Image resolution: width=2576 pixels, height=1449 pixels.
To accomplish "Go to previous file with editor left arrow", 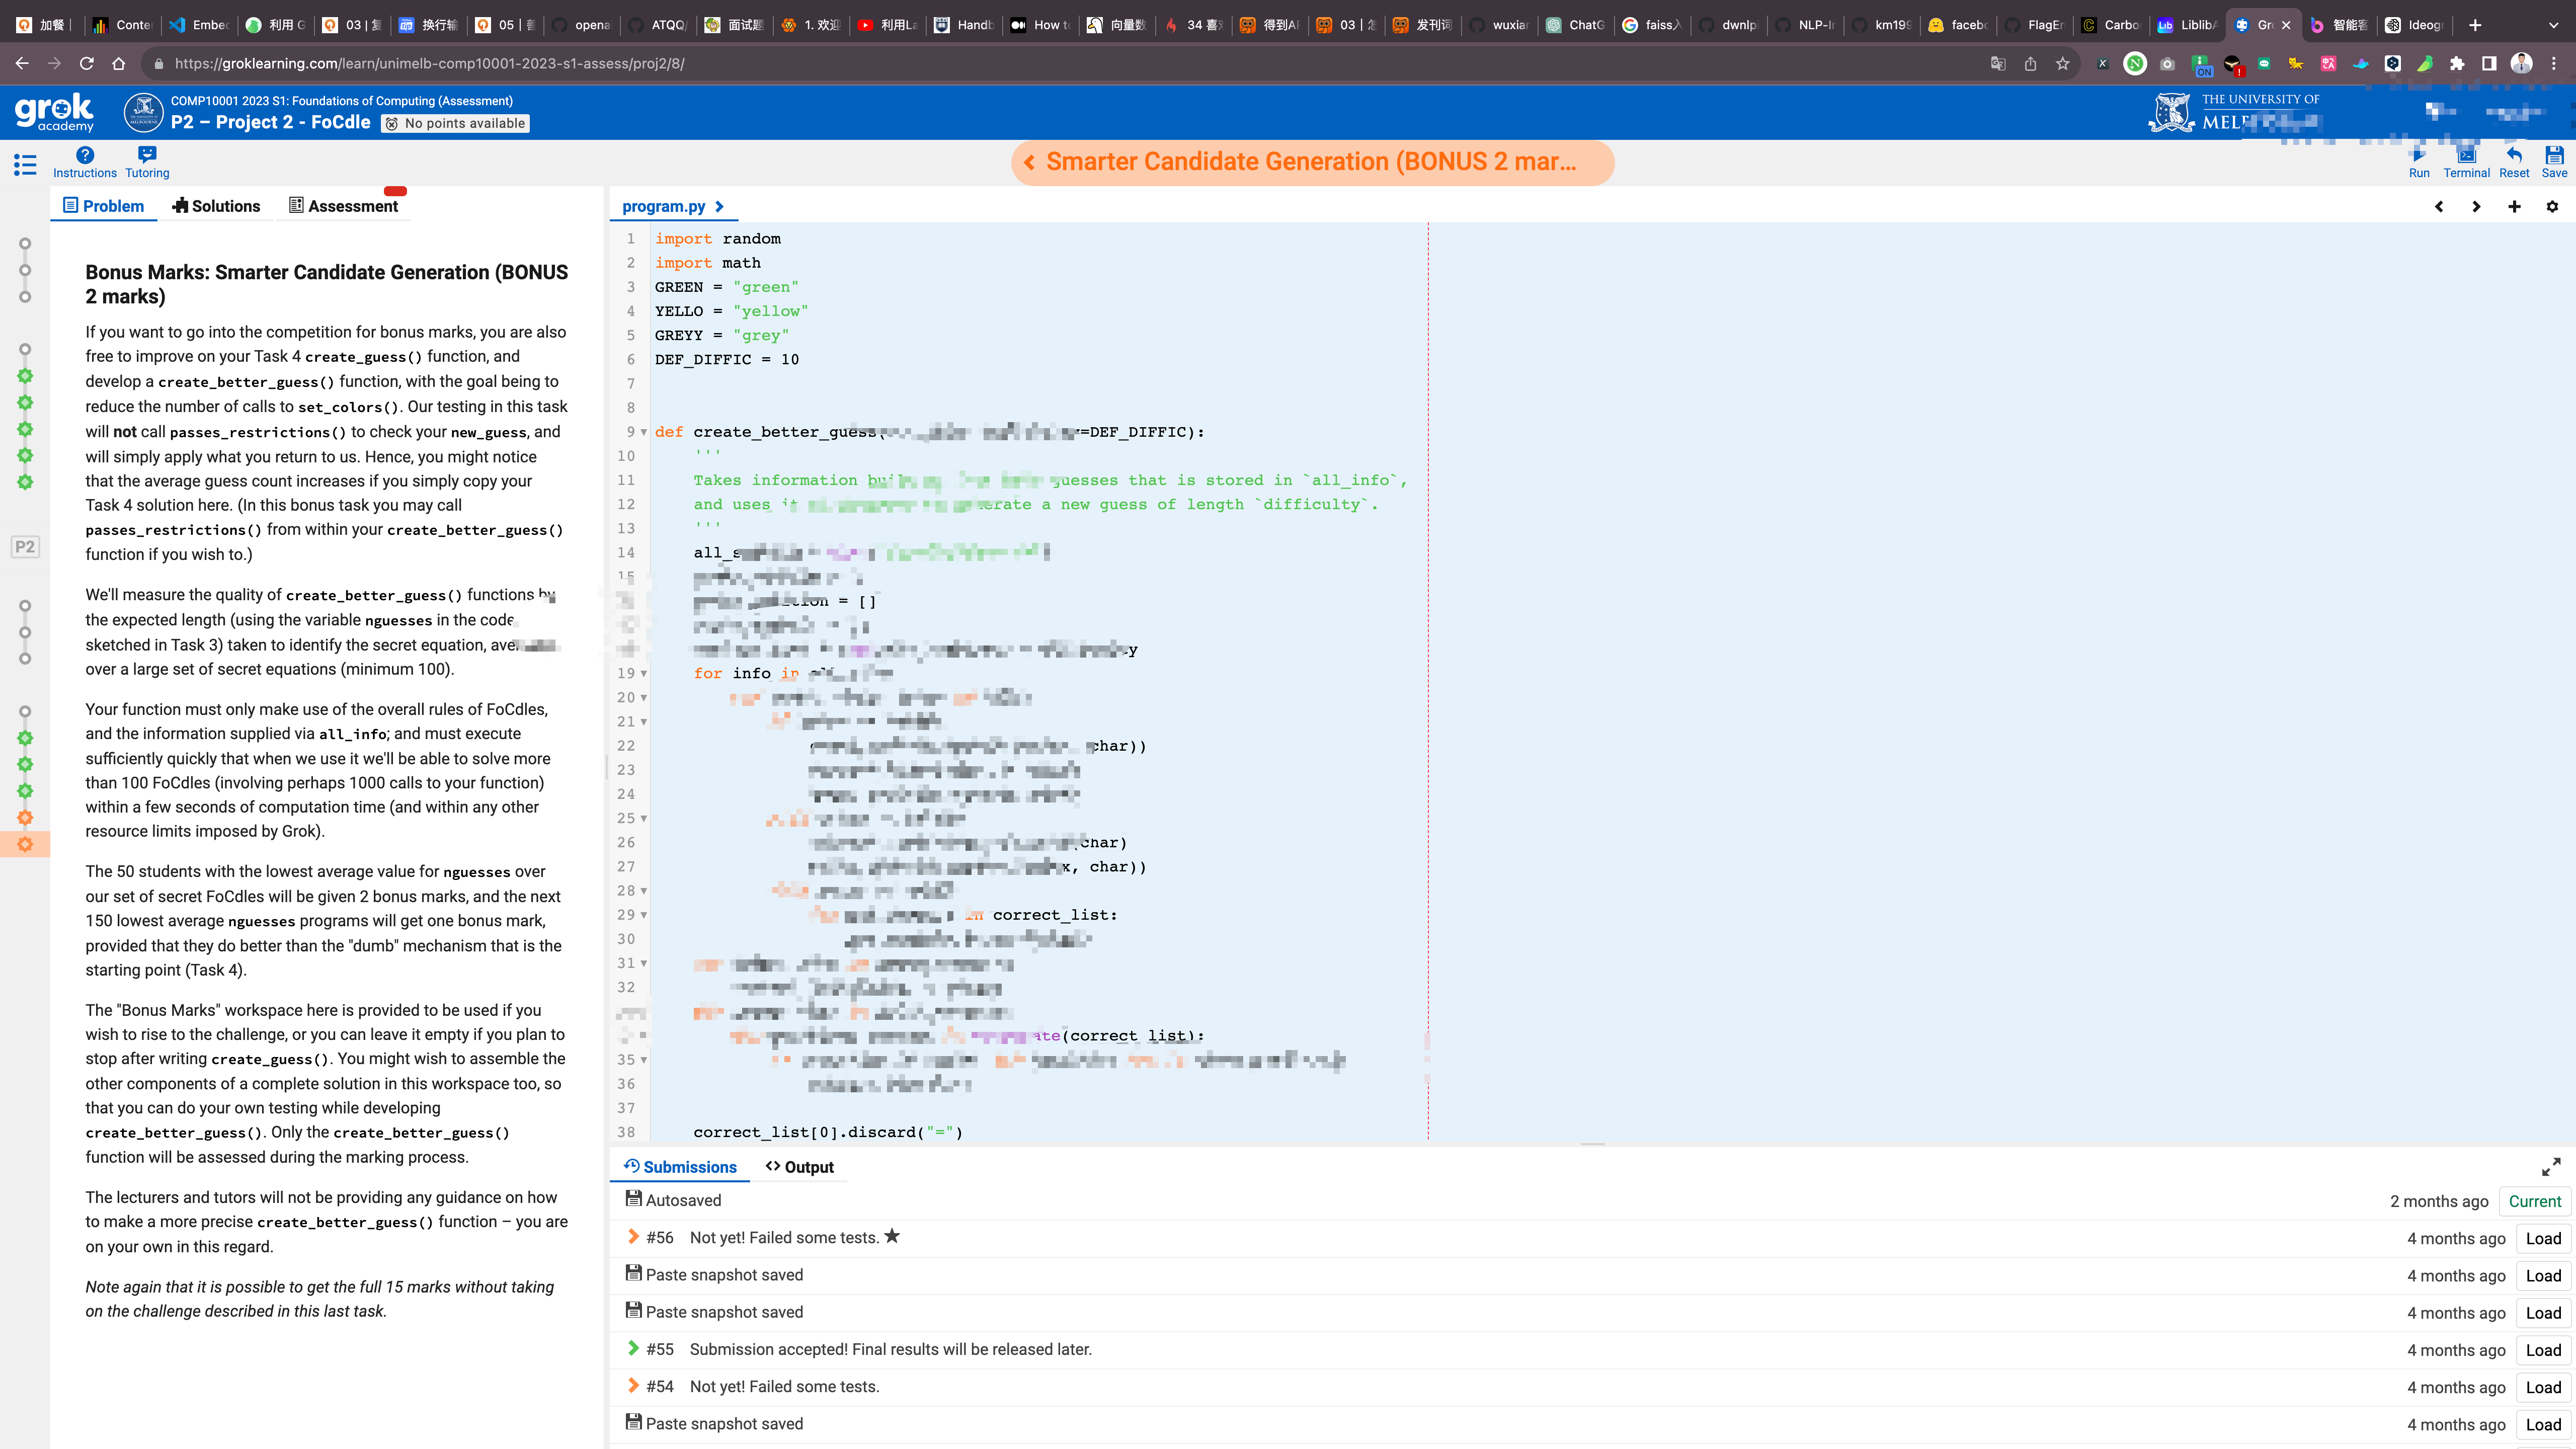I will [x=2439, y=206].
